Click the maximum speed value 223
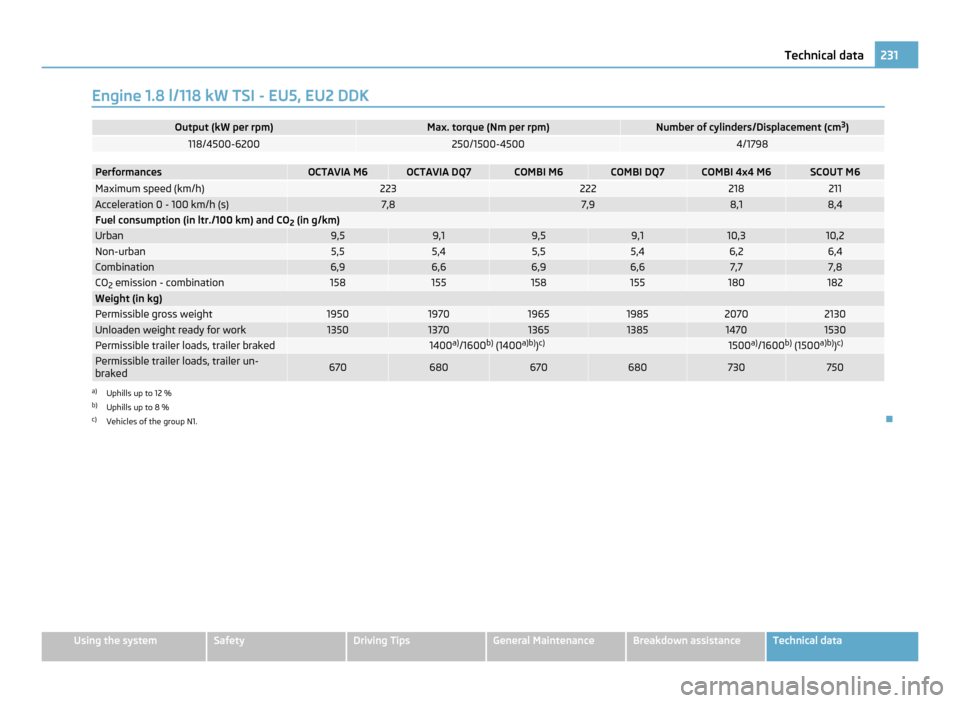The image size is (960, 703). (388, 189)
